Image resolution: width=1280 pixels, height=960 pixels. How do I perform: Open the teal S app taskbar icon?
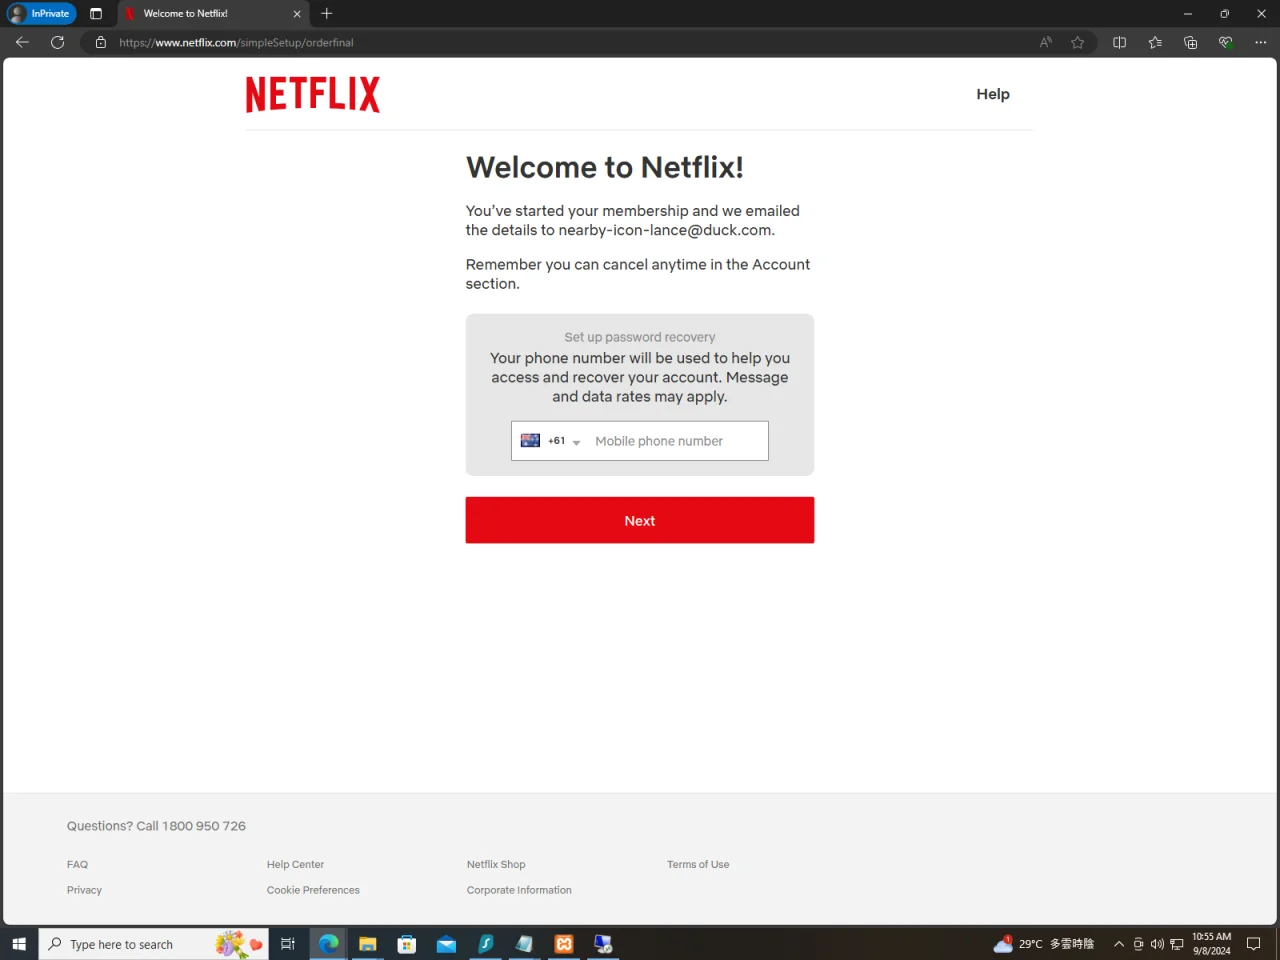click(486, 944)
